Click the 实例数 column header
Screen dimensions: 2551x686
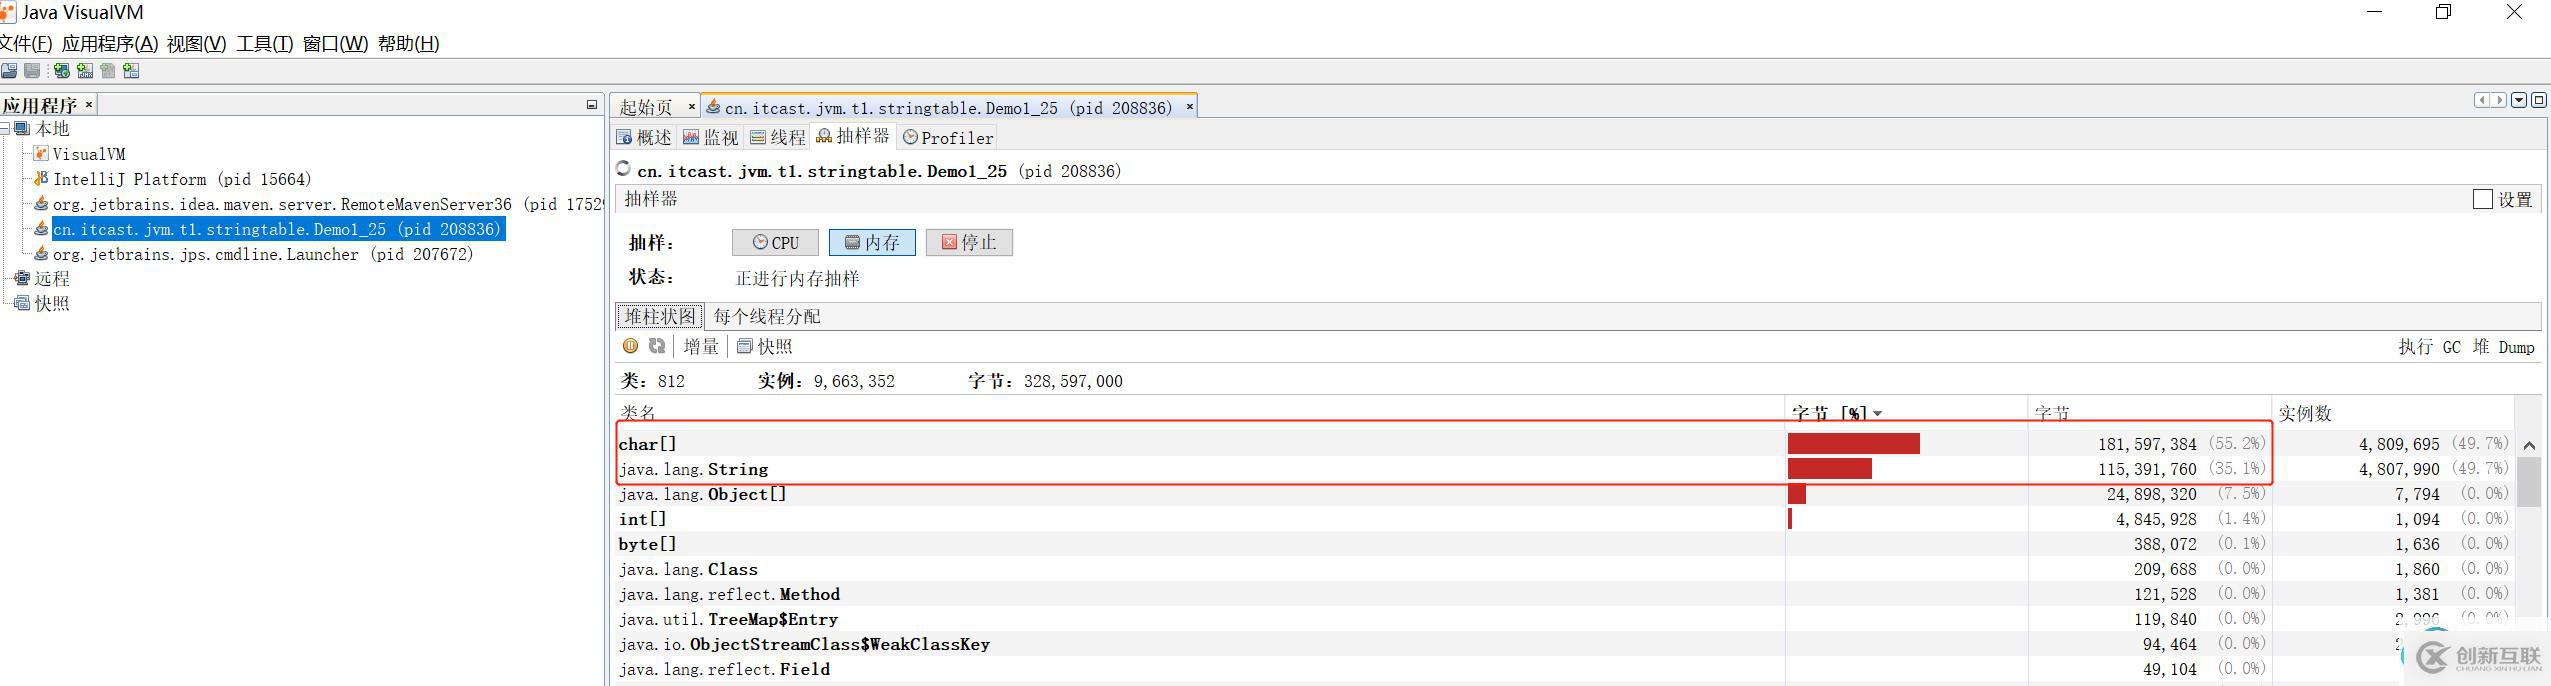point(2392,412)
